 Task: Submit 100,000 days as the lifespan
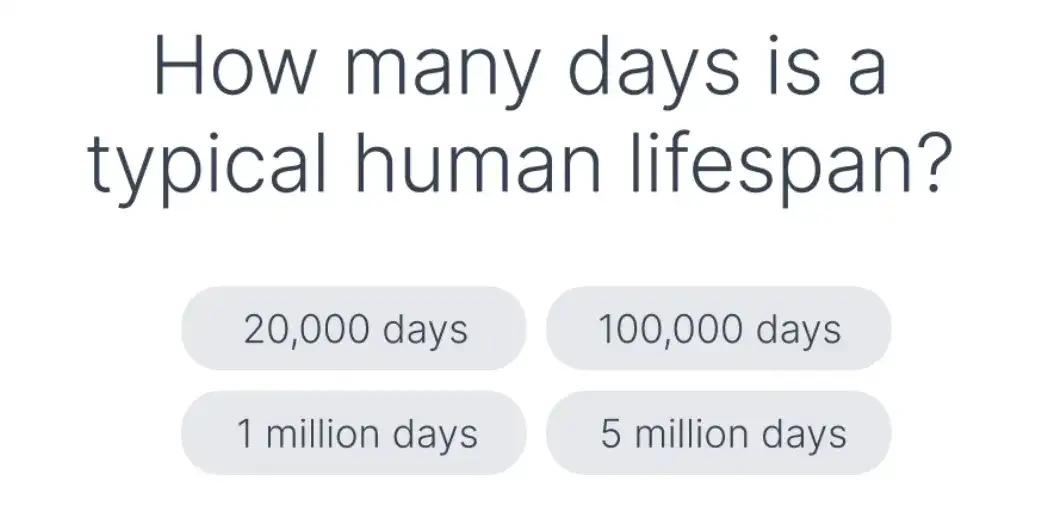[x=718, y=329]
